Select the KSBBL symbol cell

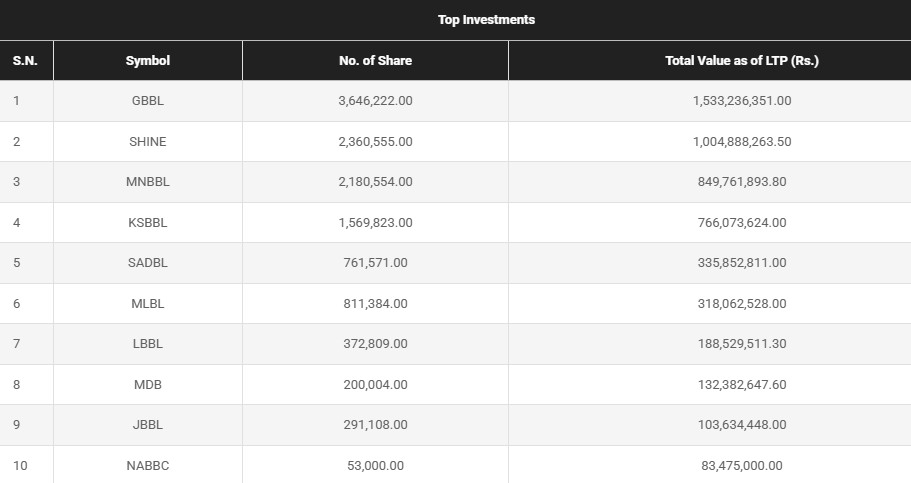pos(148,223)
